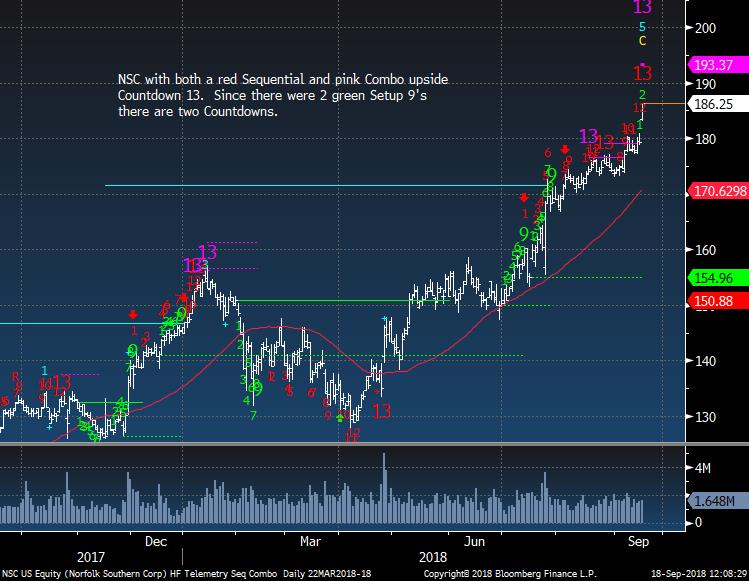Viewport: 749px width, 581px height.
Task: Click the 190 price axis tick
Action: [706, 84]
